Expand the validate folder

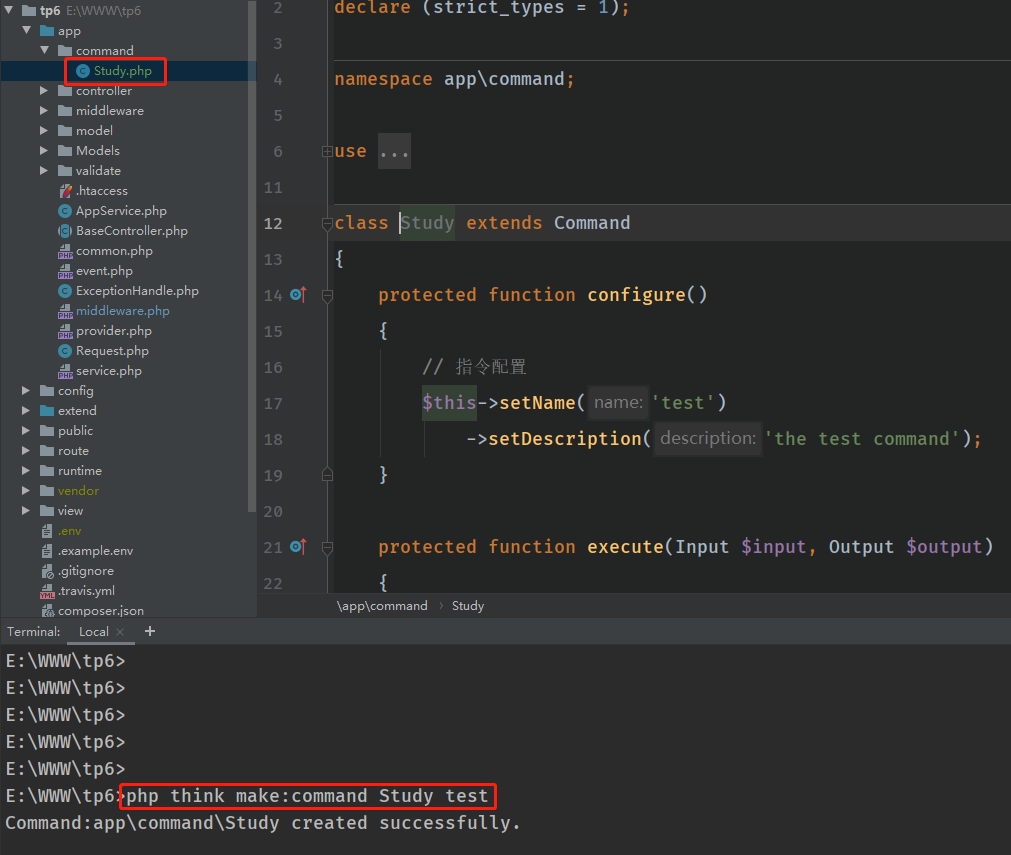44,171
